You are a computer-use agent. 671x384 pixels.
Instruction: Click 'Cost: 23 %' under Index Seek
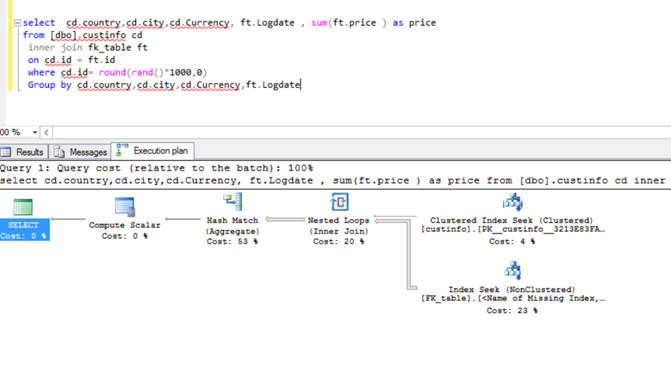click(x=512, y=311)
